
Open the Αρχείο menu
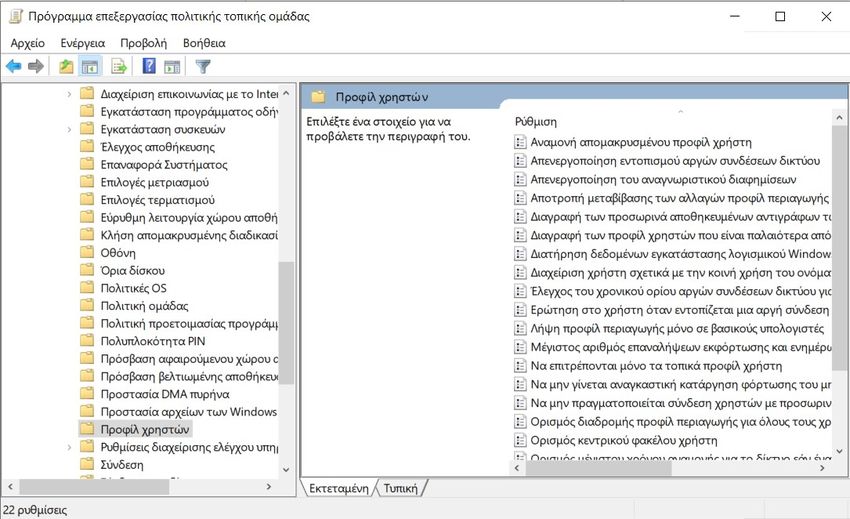pos(28,43)
